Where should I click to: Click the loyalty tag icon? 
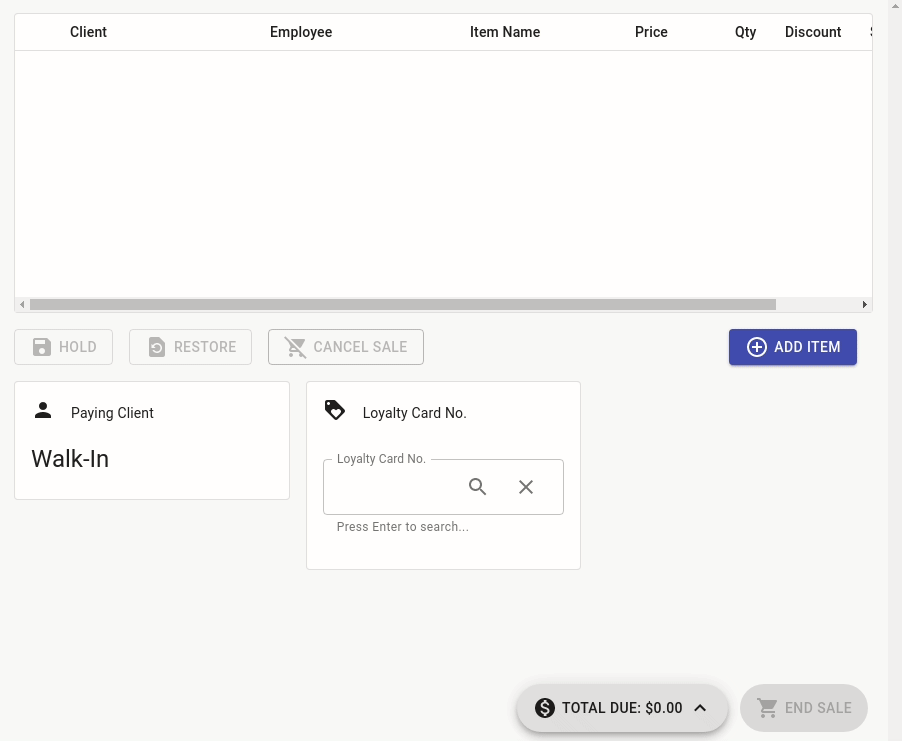click(x=335, y=410)
